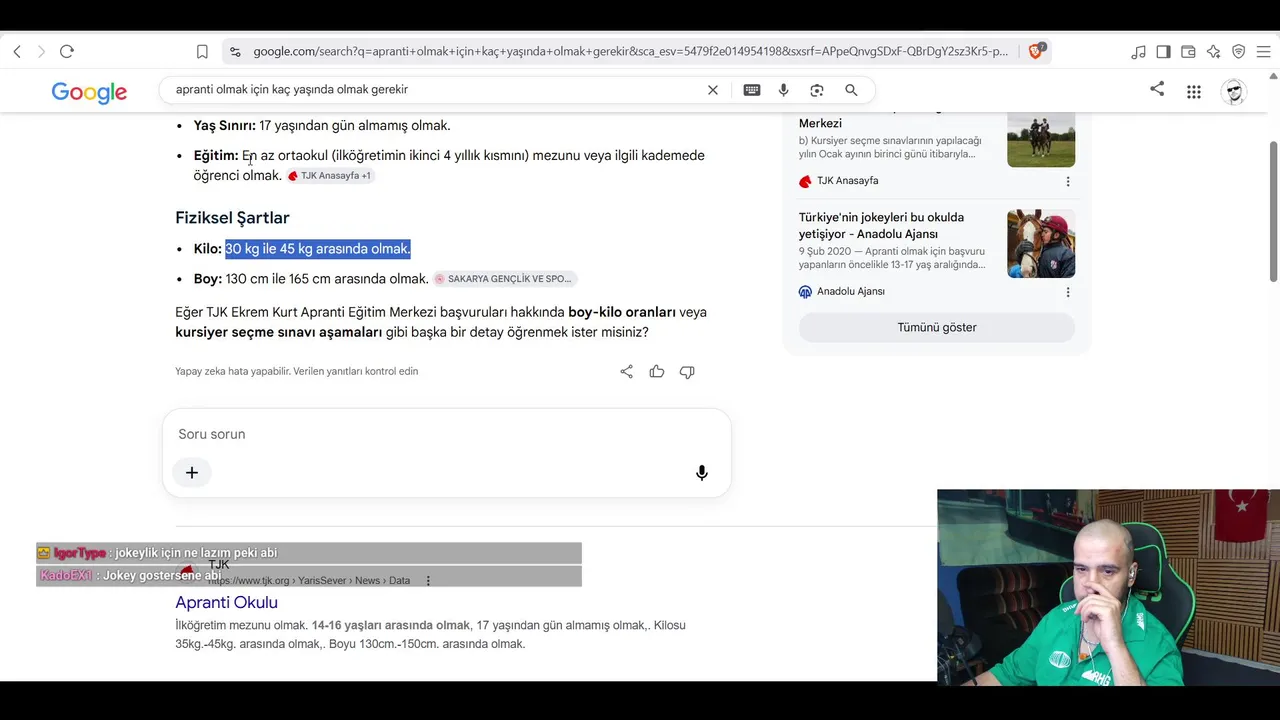Open the Brave Shields icon

click(1036, 51)
